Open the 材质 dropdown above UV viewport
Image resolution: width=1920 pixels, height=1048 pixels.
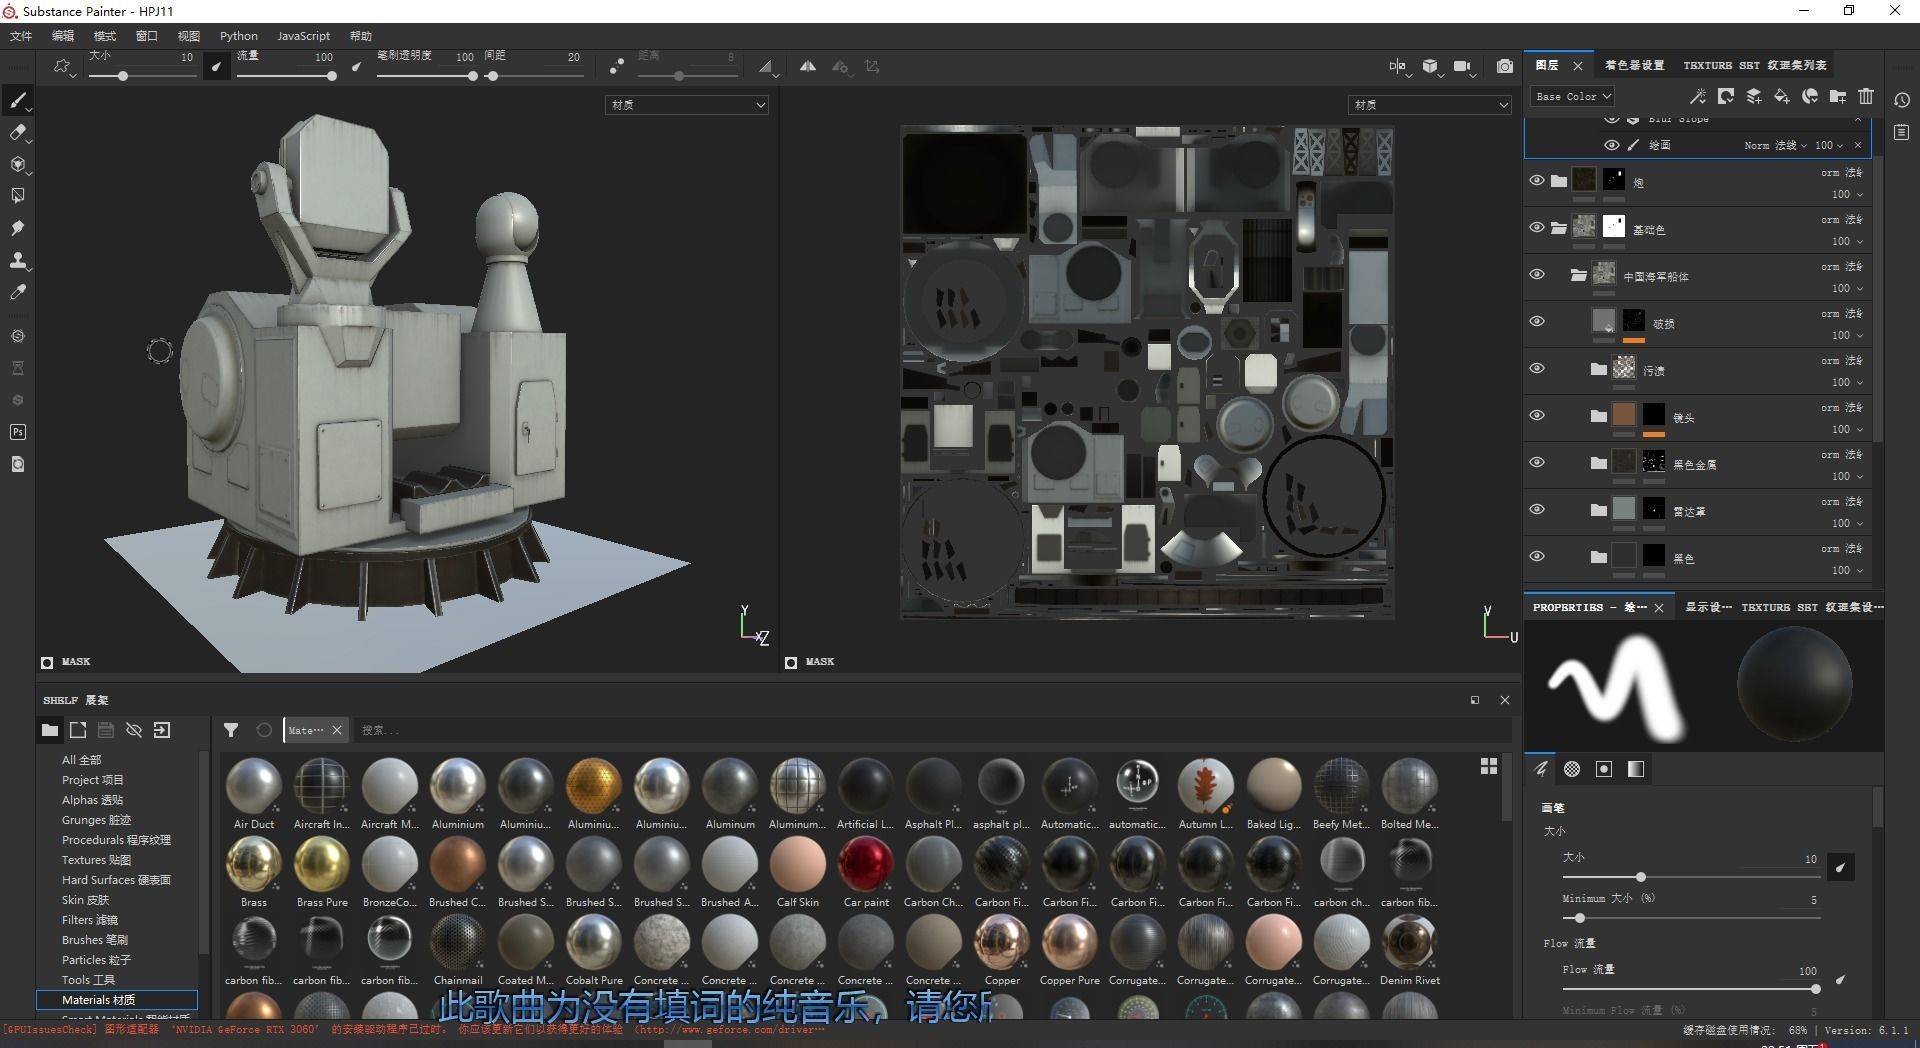click(1429, 105)
